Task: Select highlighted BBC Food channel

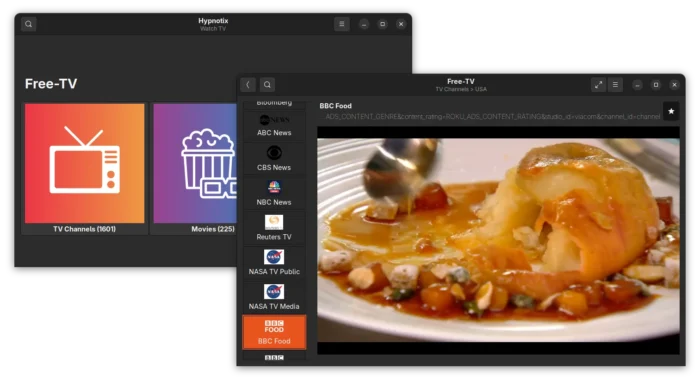Action: point(274,332)
